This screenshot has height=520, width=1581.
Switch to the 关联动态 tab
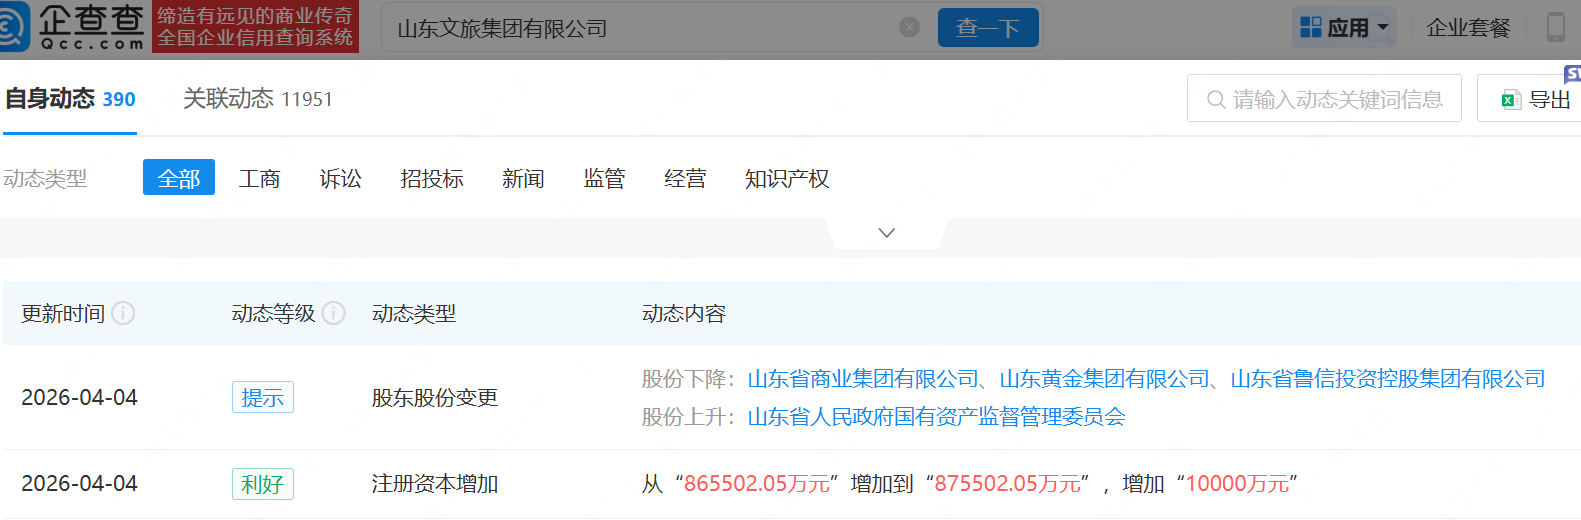coord(257,98)
